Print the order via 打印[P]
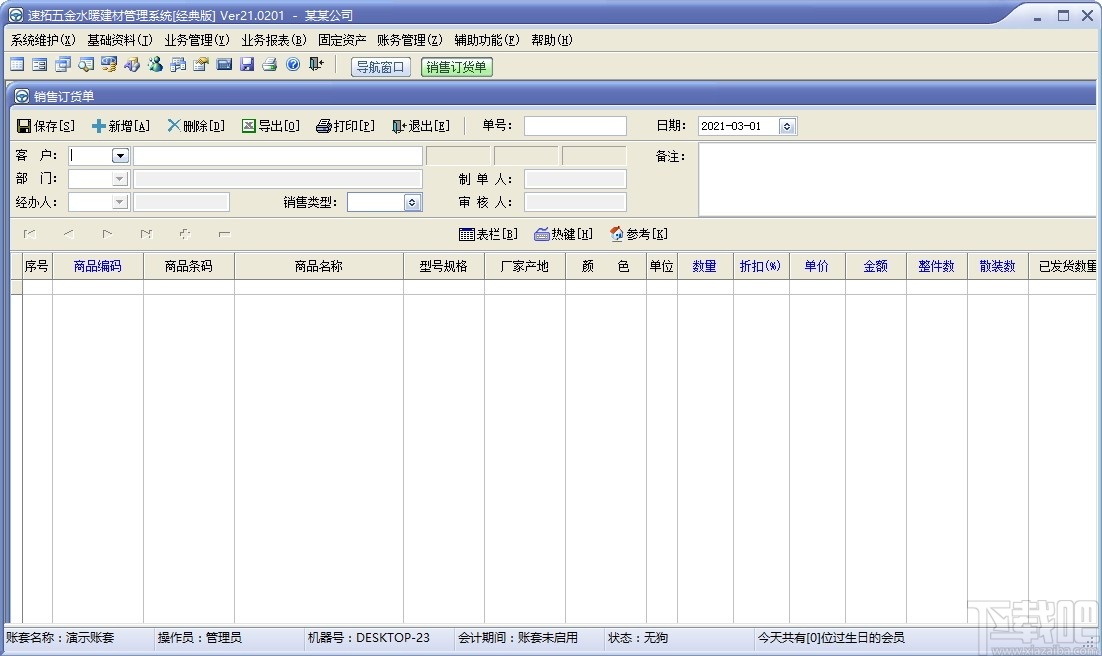This screenshot has height=656, width=1102. (x=345, y=126)
